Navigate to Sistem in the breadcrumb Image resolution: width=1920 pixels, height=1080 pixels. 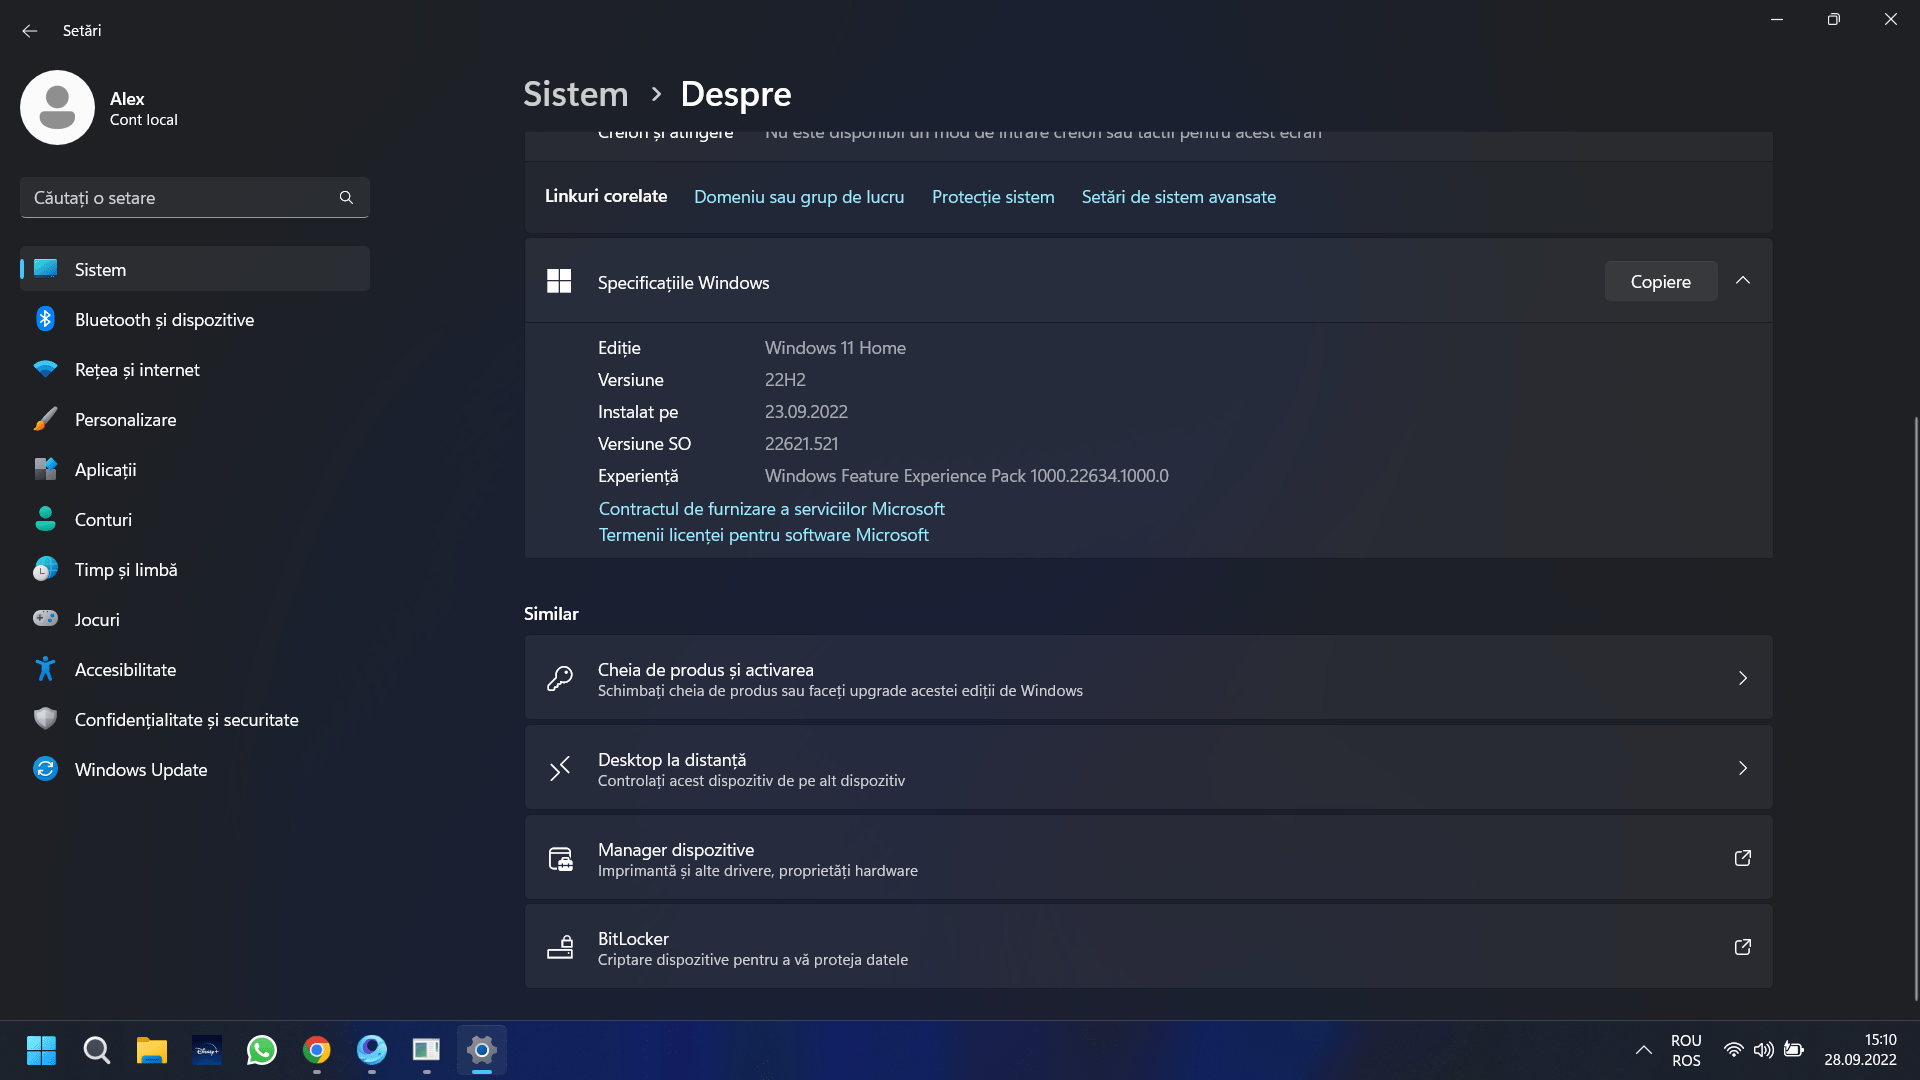pyautogui.click(x=576, y=94)
